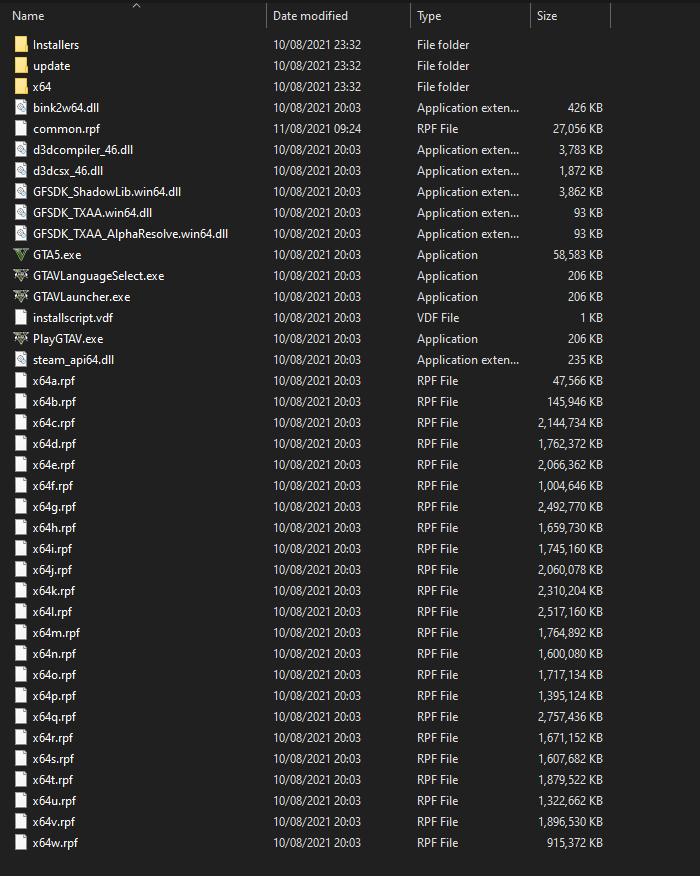Click the sort arrow above Name
This screenshot has height=876, width=700.
pyautogui.click(x=136, y=5)
